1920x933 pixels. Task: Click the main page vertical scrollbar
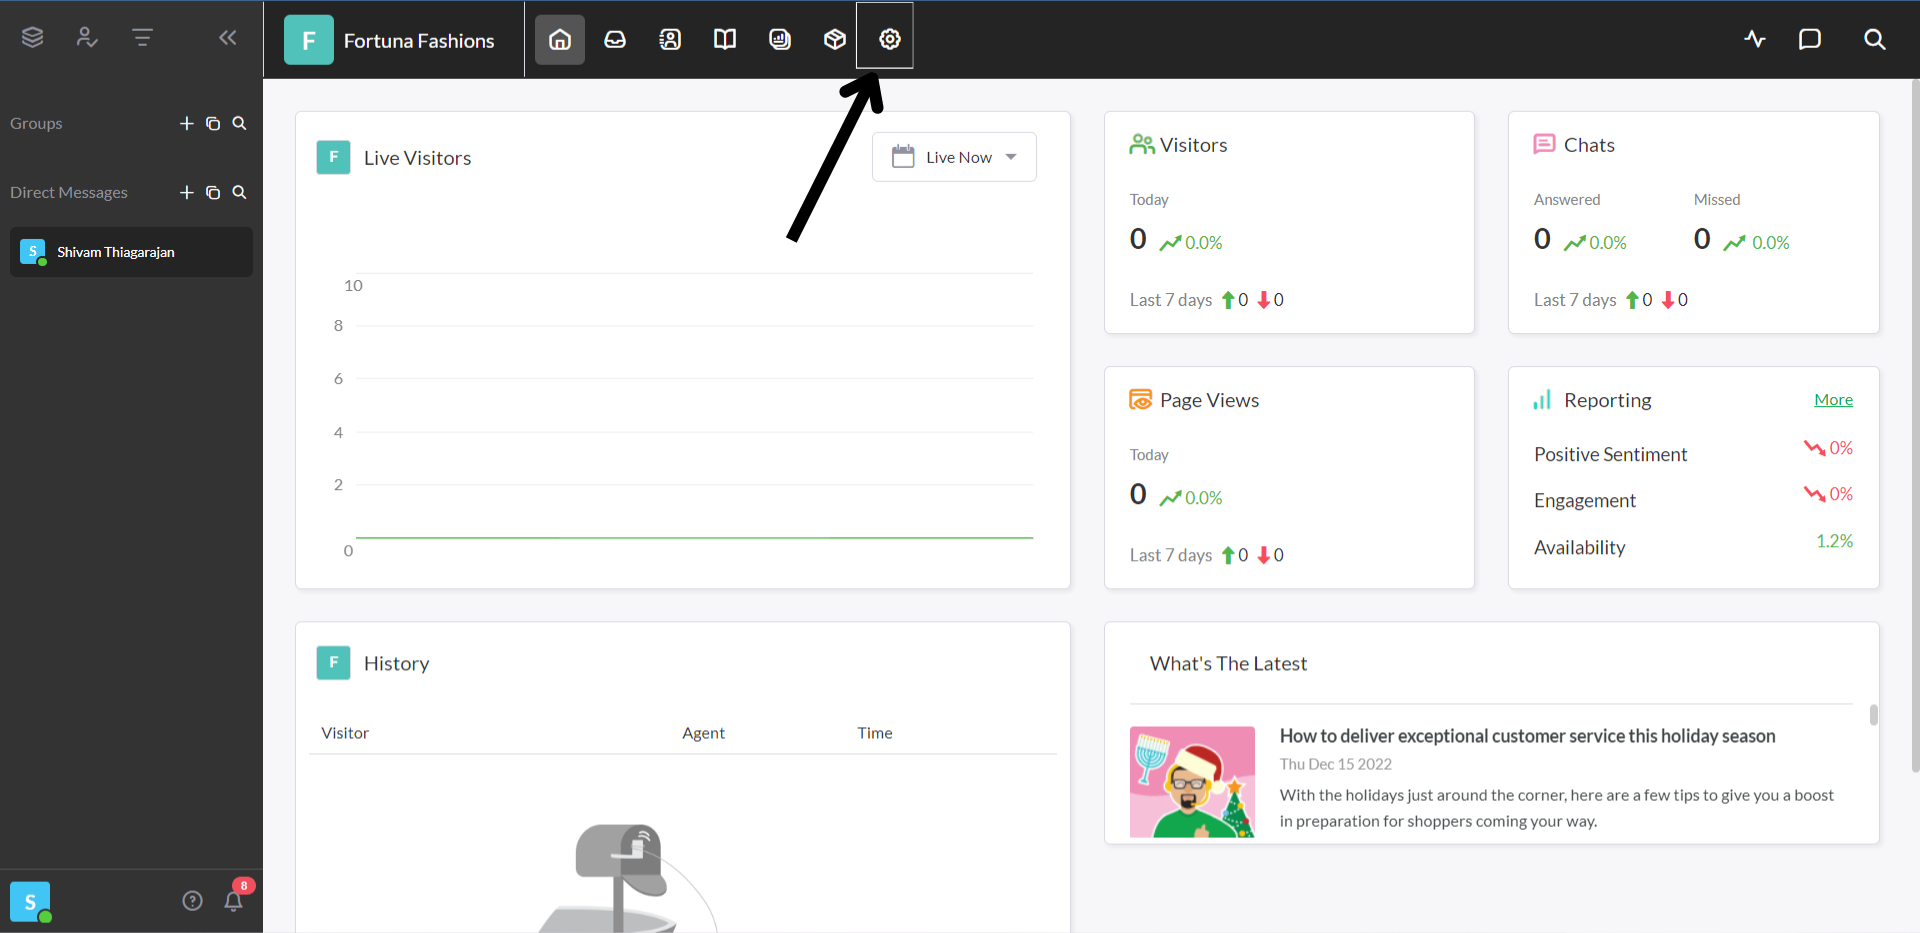pos(1914,425)
